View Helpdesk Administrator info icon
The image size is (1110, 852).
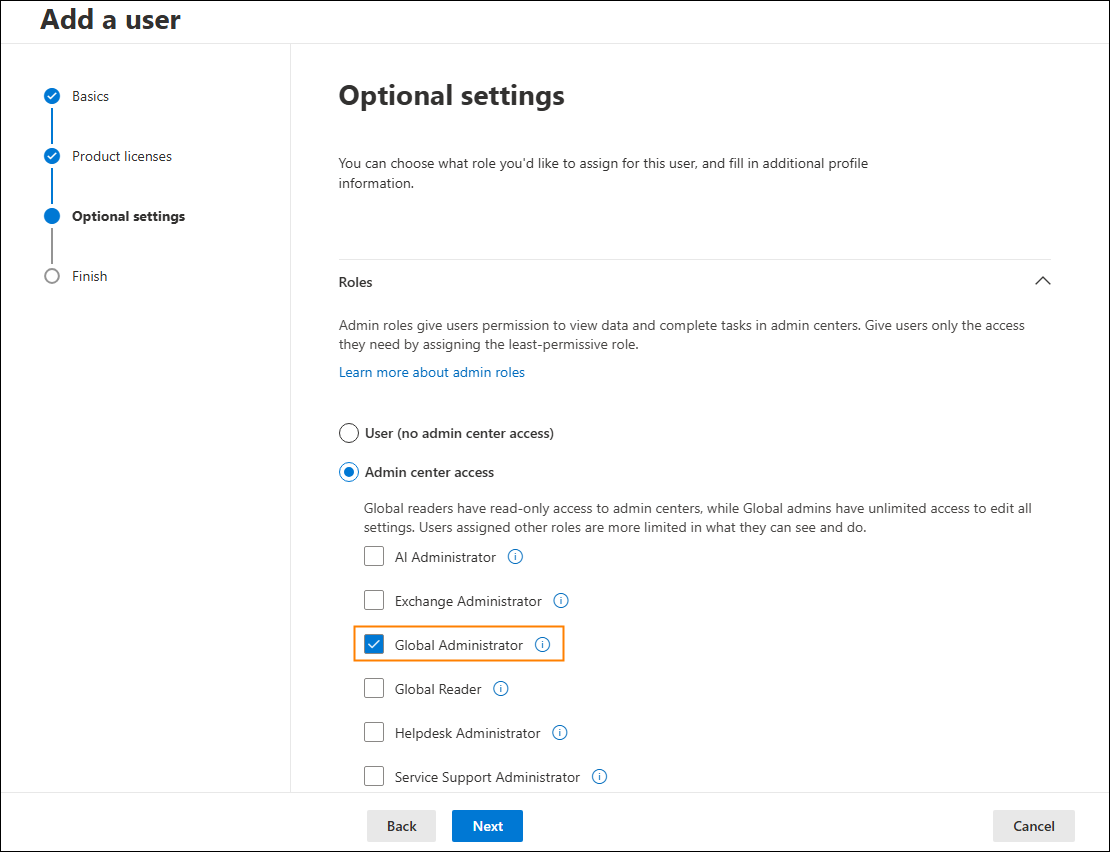coord(559,732)
